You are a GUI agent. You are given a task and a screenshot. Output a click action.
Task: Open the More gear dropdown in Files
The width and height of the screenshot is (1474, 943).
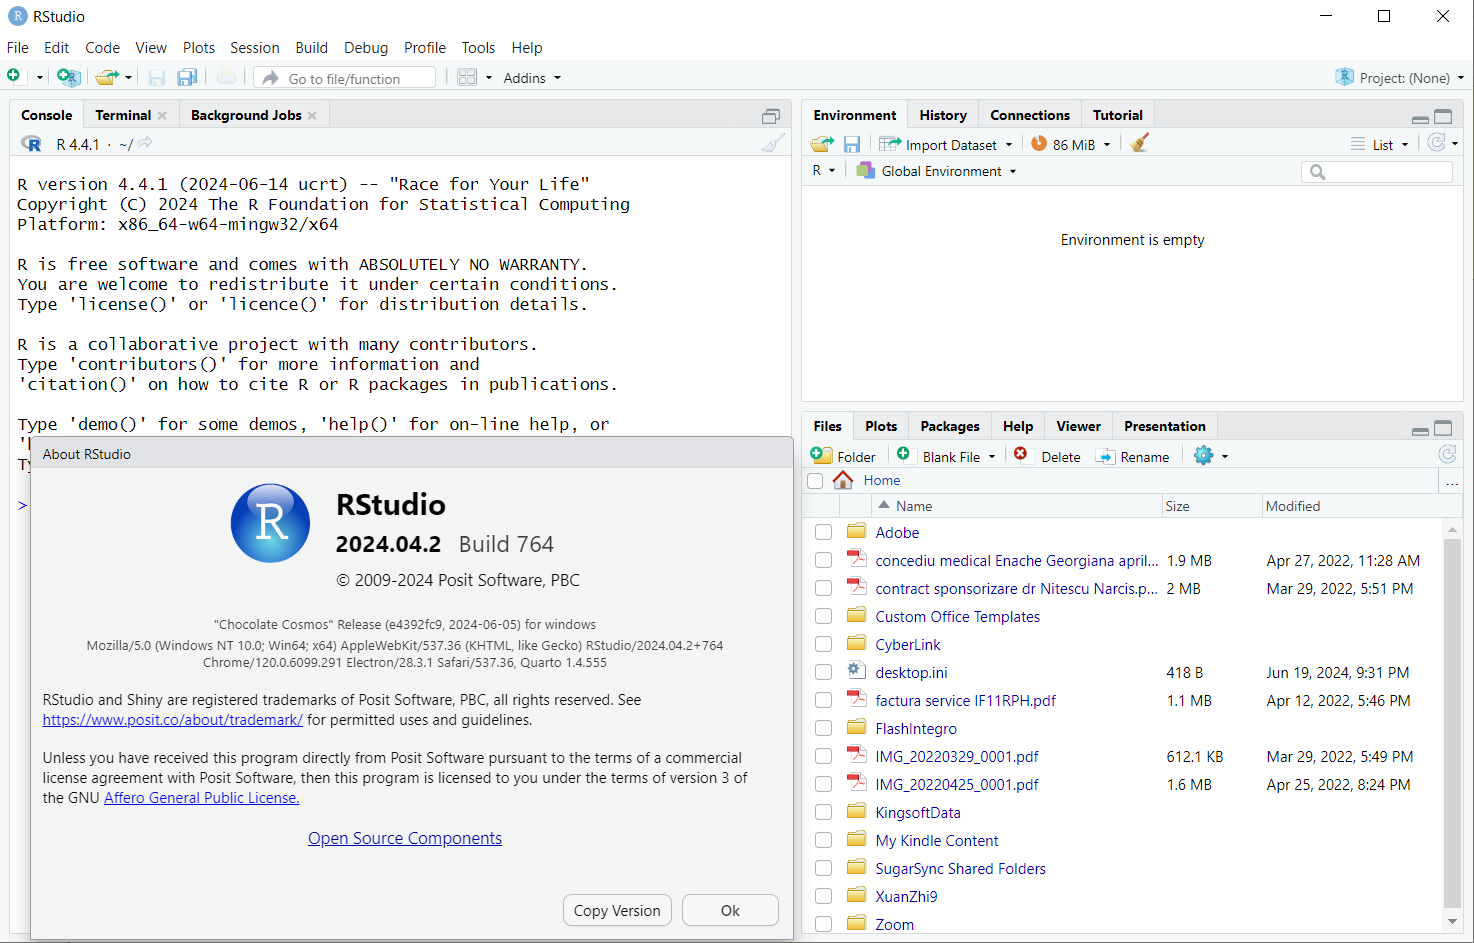point(1210,456)
